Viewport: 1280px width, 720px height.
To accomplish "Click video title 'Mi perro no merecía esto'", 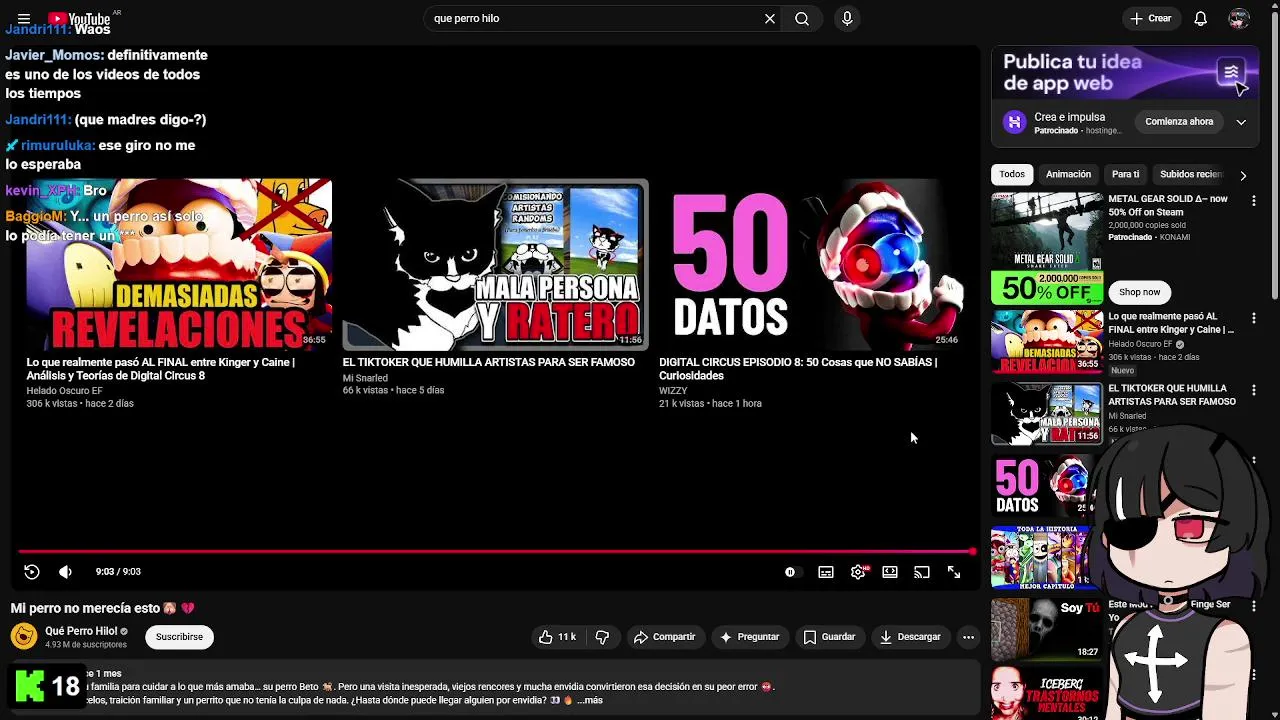I will coord(102,608).
